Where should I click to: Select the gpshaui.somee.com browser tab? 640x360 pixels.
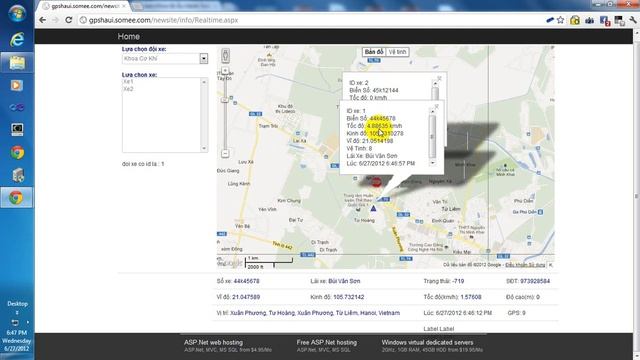[84, 6]
